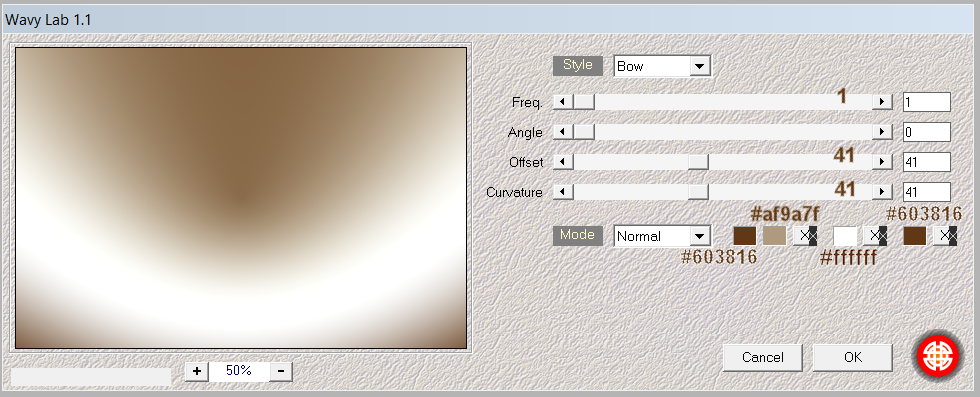Screen dimensions: 980x397
Task: Click right arrow of Offset slider
Action: click(x=882, y=162)
